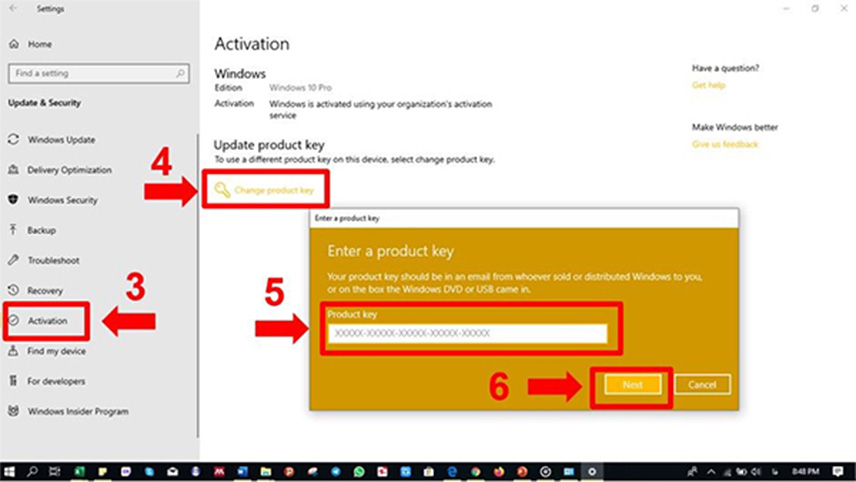Click the Windows Update refresh icon
The width and height of the screenshot is (856, 482).
14,139
